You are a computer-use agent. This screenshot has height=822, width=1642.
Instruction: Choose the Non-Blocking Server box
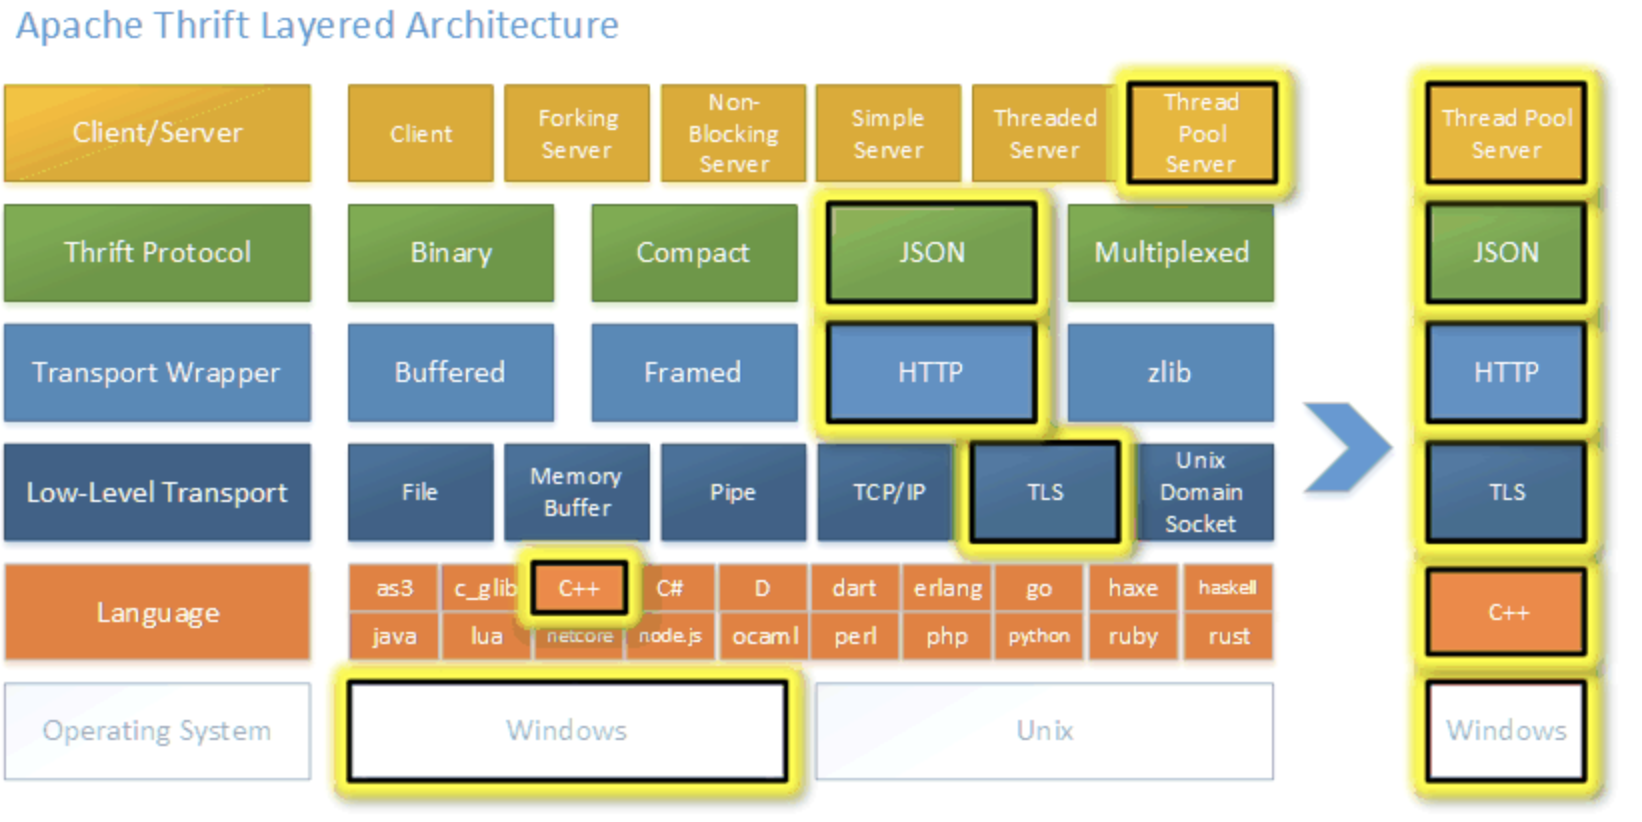click(x=733, y=133)
